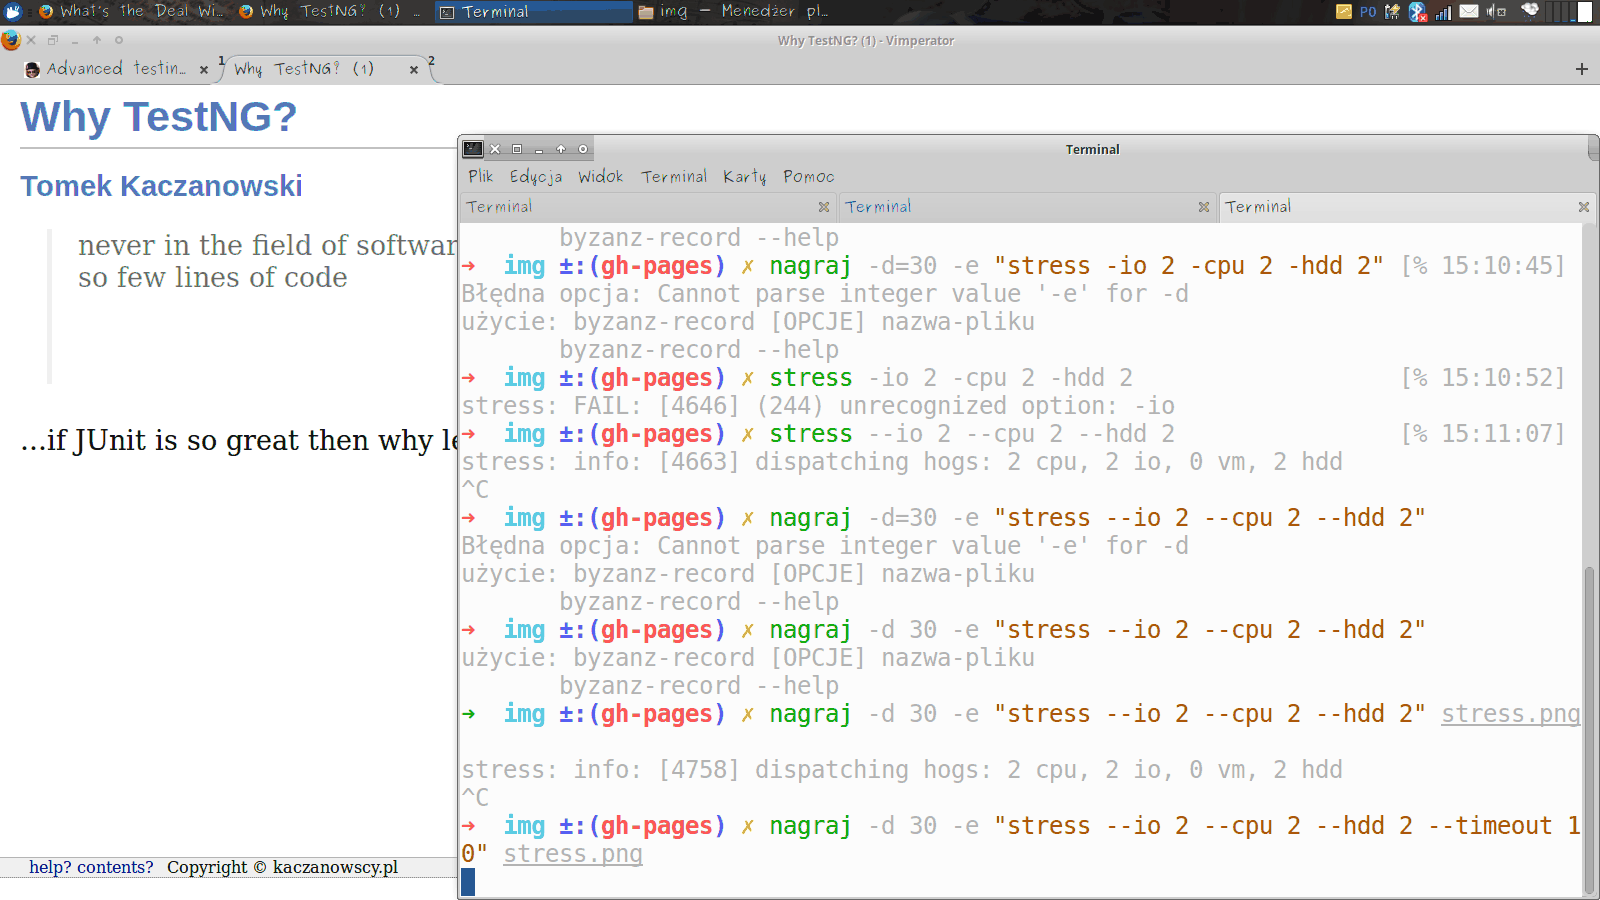Open the weather cloud tray icon
This screenshot has height=900, width=1600.
[x=1530, y=11]
